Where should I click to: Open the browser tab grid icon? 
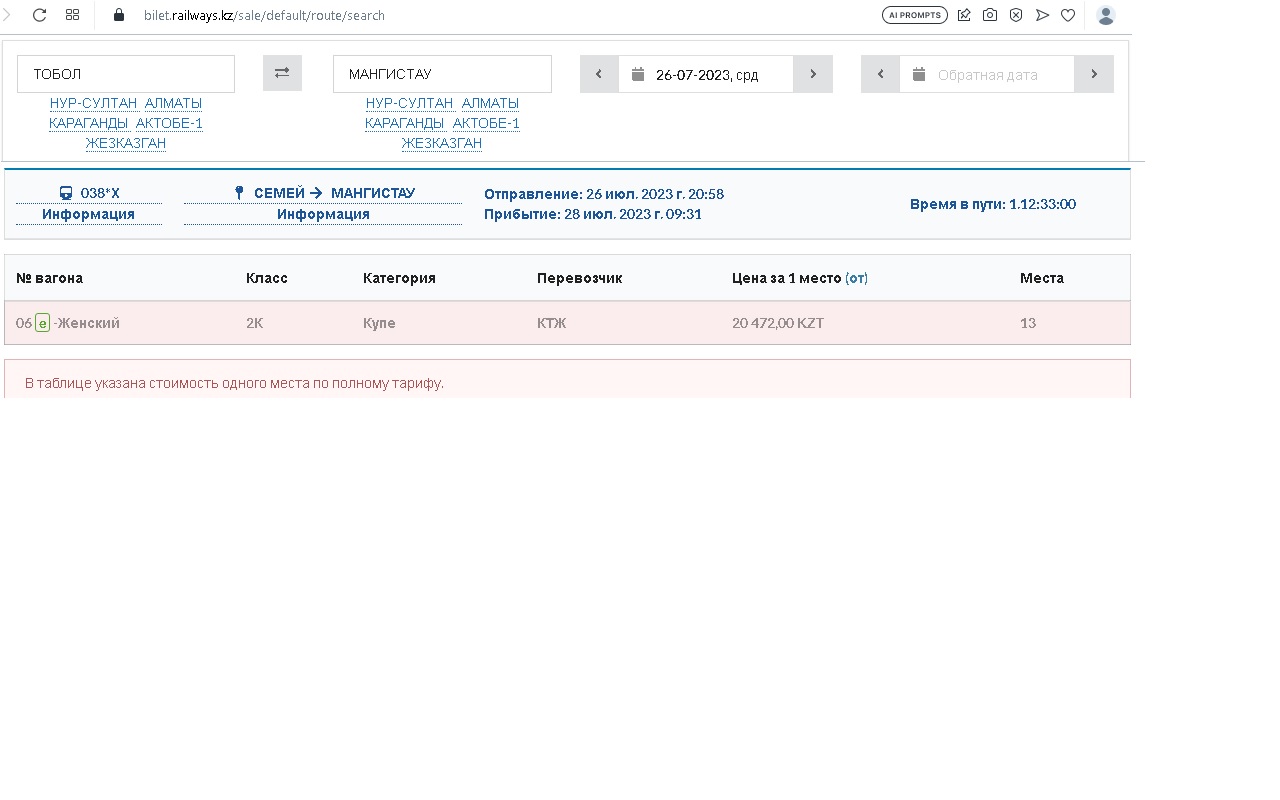72,15
